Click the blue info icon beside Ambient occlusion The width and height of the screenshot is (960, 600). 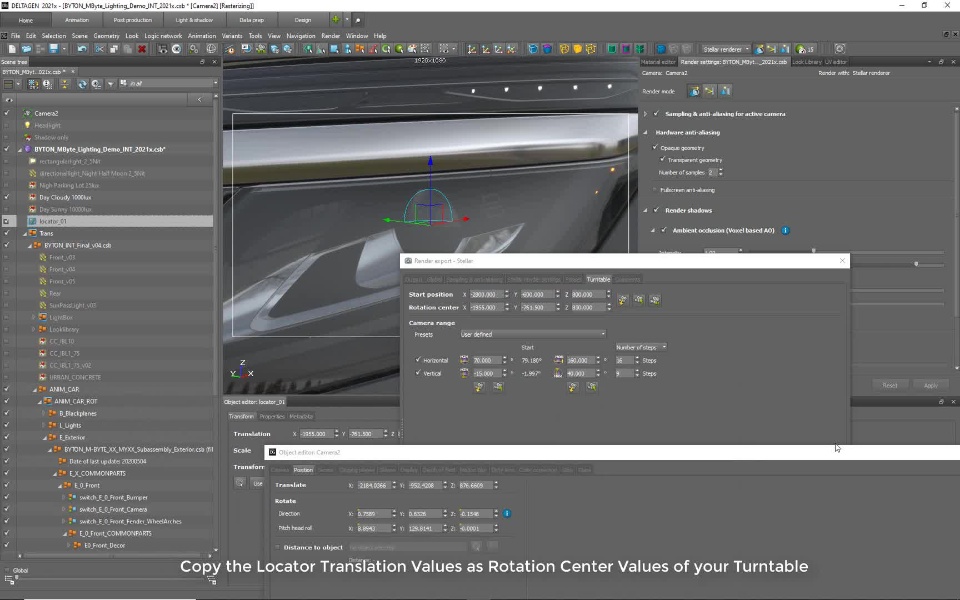tap(785, 230)
